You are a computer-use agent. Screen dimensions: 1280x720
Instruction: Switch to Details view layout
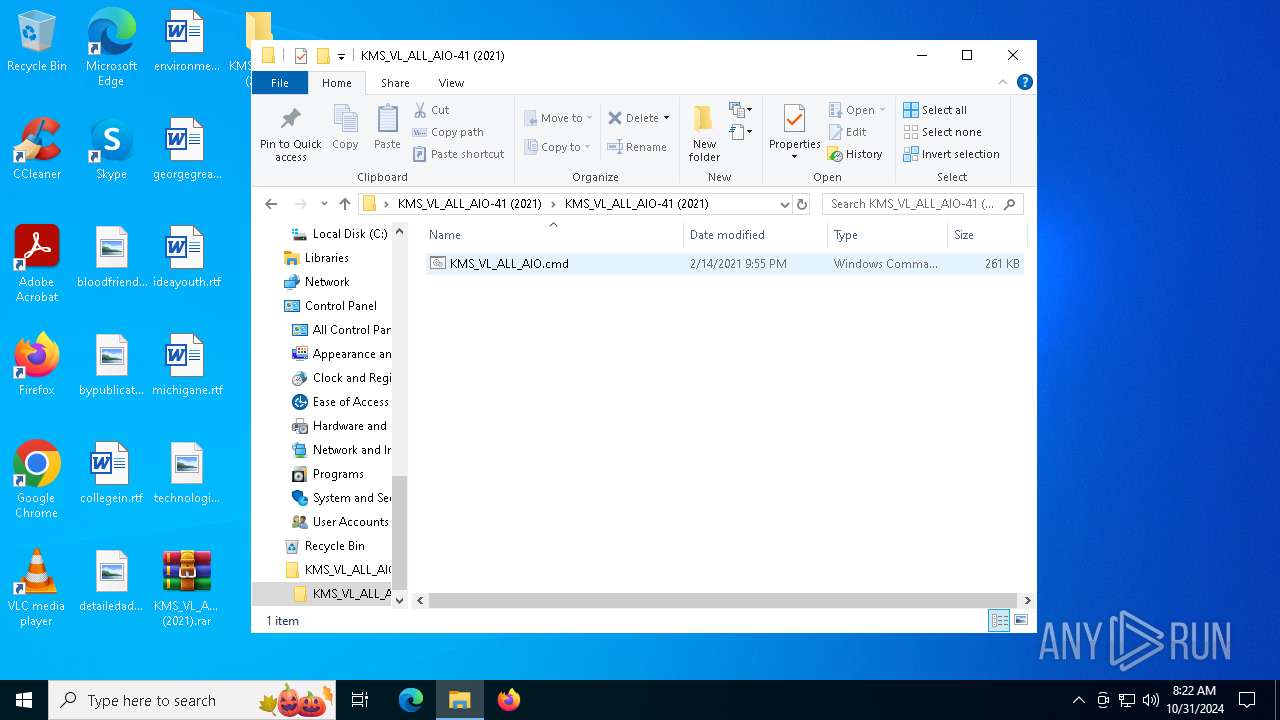pyautogui.click(x=999, y=620)
